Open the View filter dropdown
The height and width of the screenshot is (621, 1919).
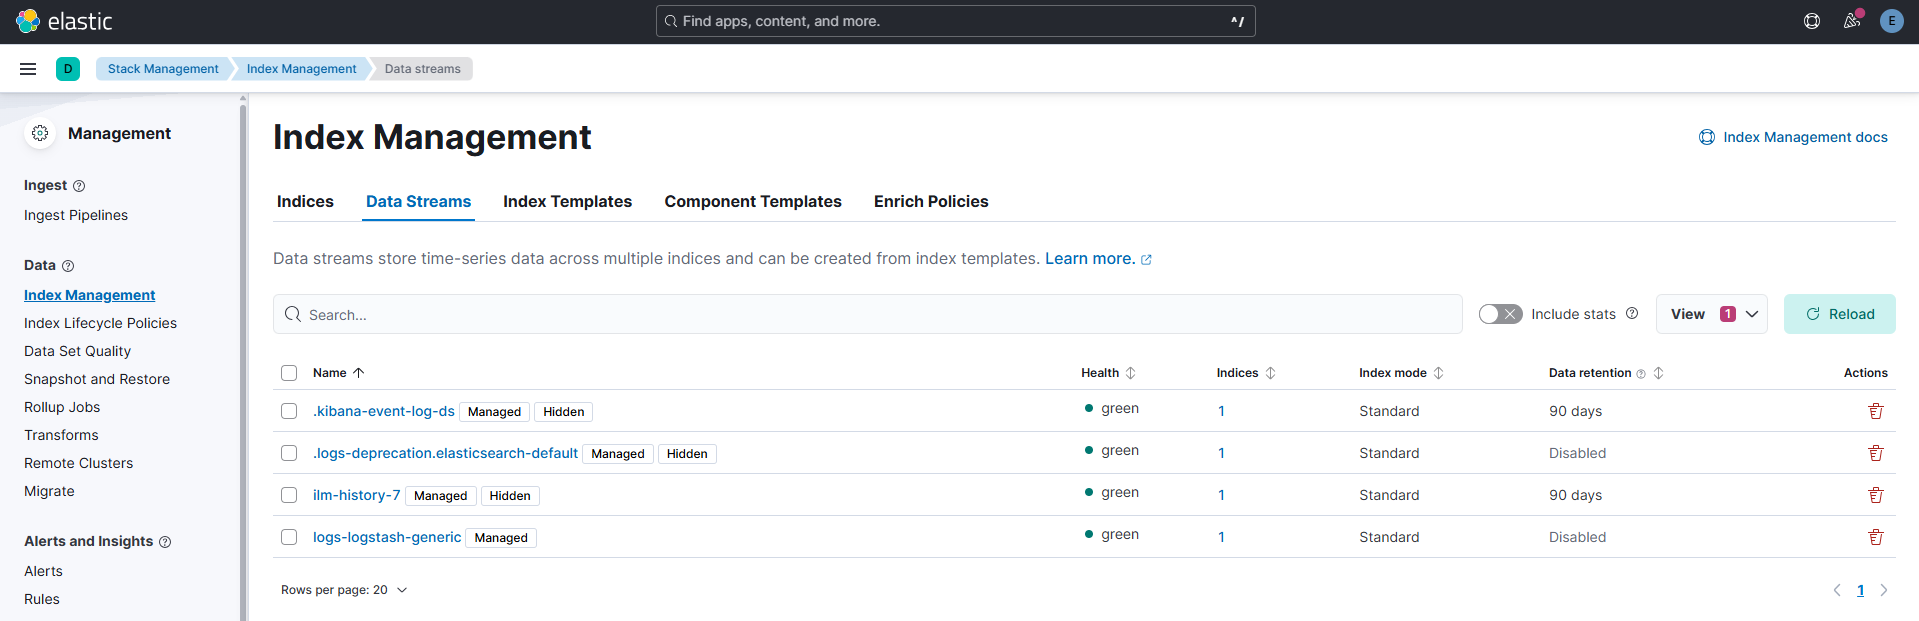[1711, 314]
